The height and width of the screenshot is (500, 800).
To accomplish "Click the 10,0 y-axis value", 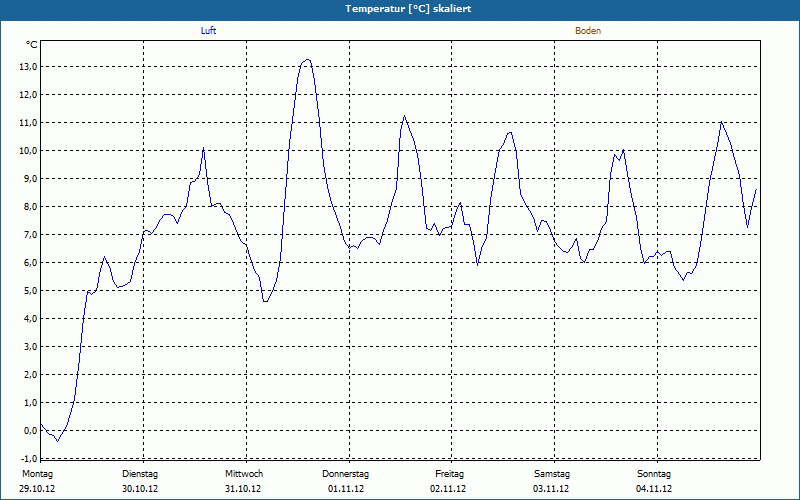I will pos(28,151).
